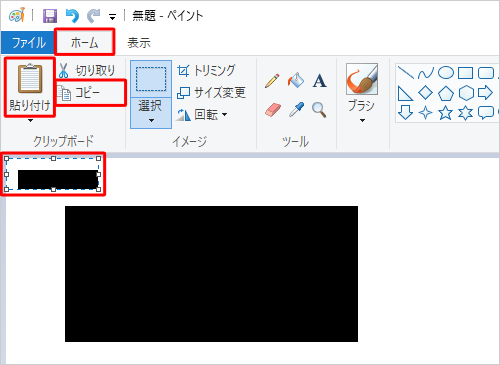Select the color picker eyedropper

[296, 110]
